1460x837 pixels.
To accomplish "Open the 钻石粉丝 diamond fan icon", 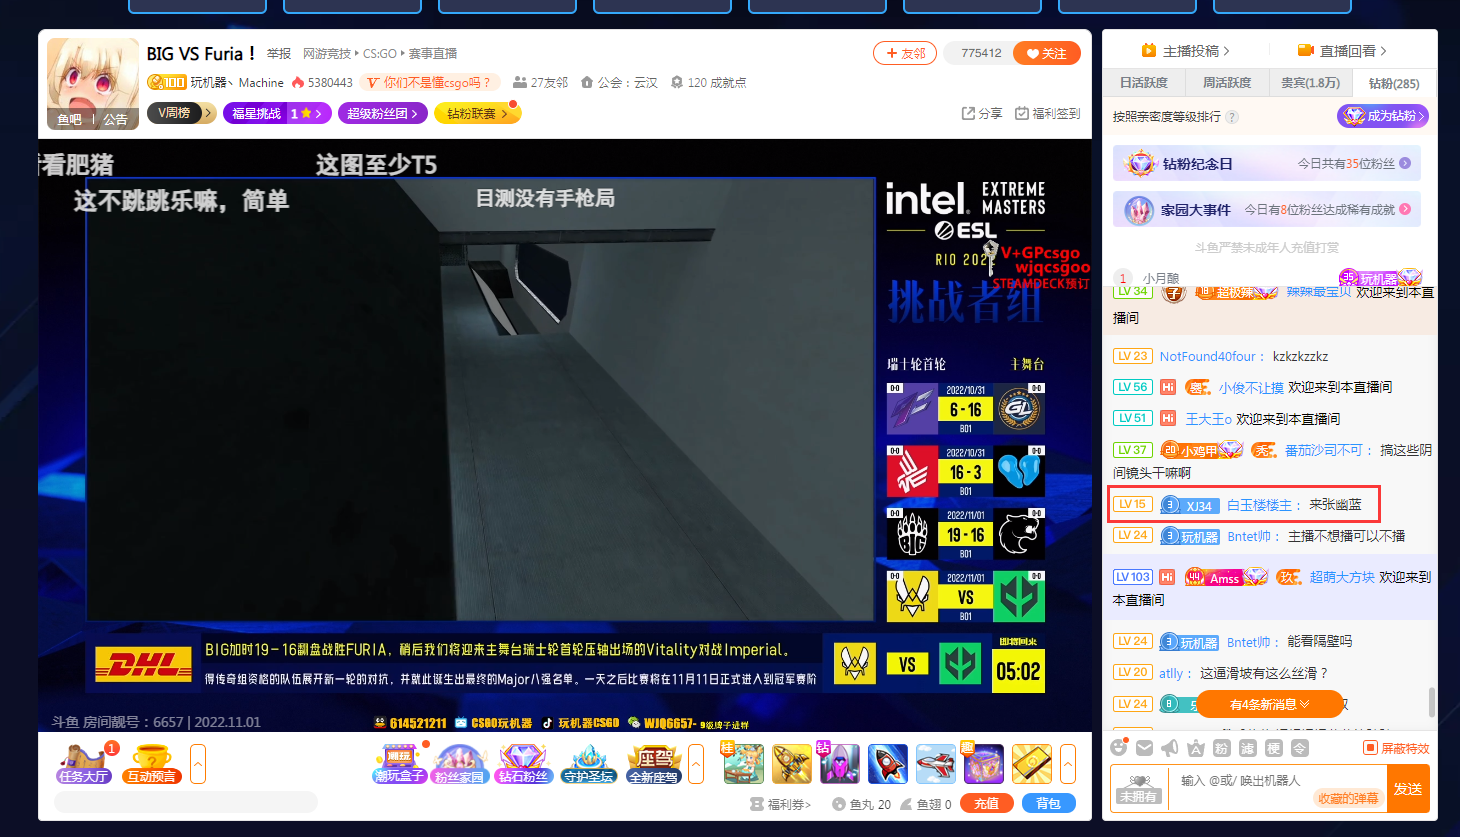I will click(x=523, y=763).
